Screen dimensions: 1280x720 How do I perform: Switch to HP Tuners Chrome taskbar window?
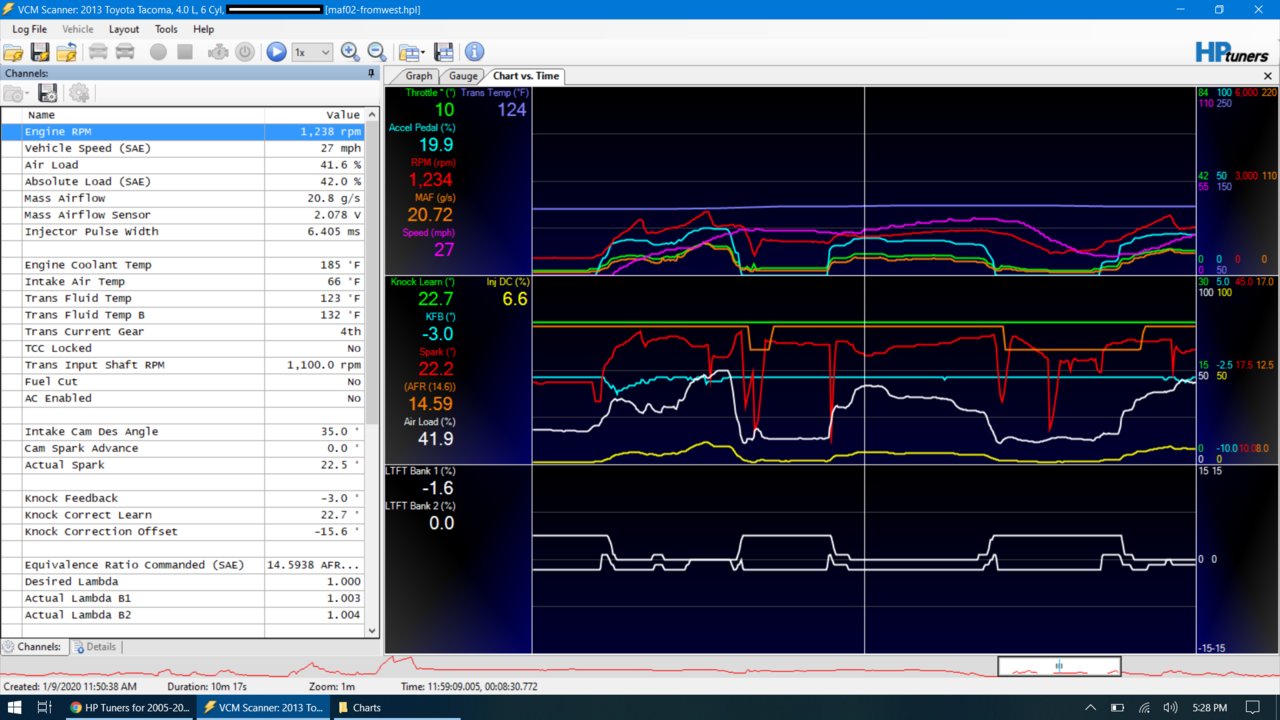point(128,707)
